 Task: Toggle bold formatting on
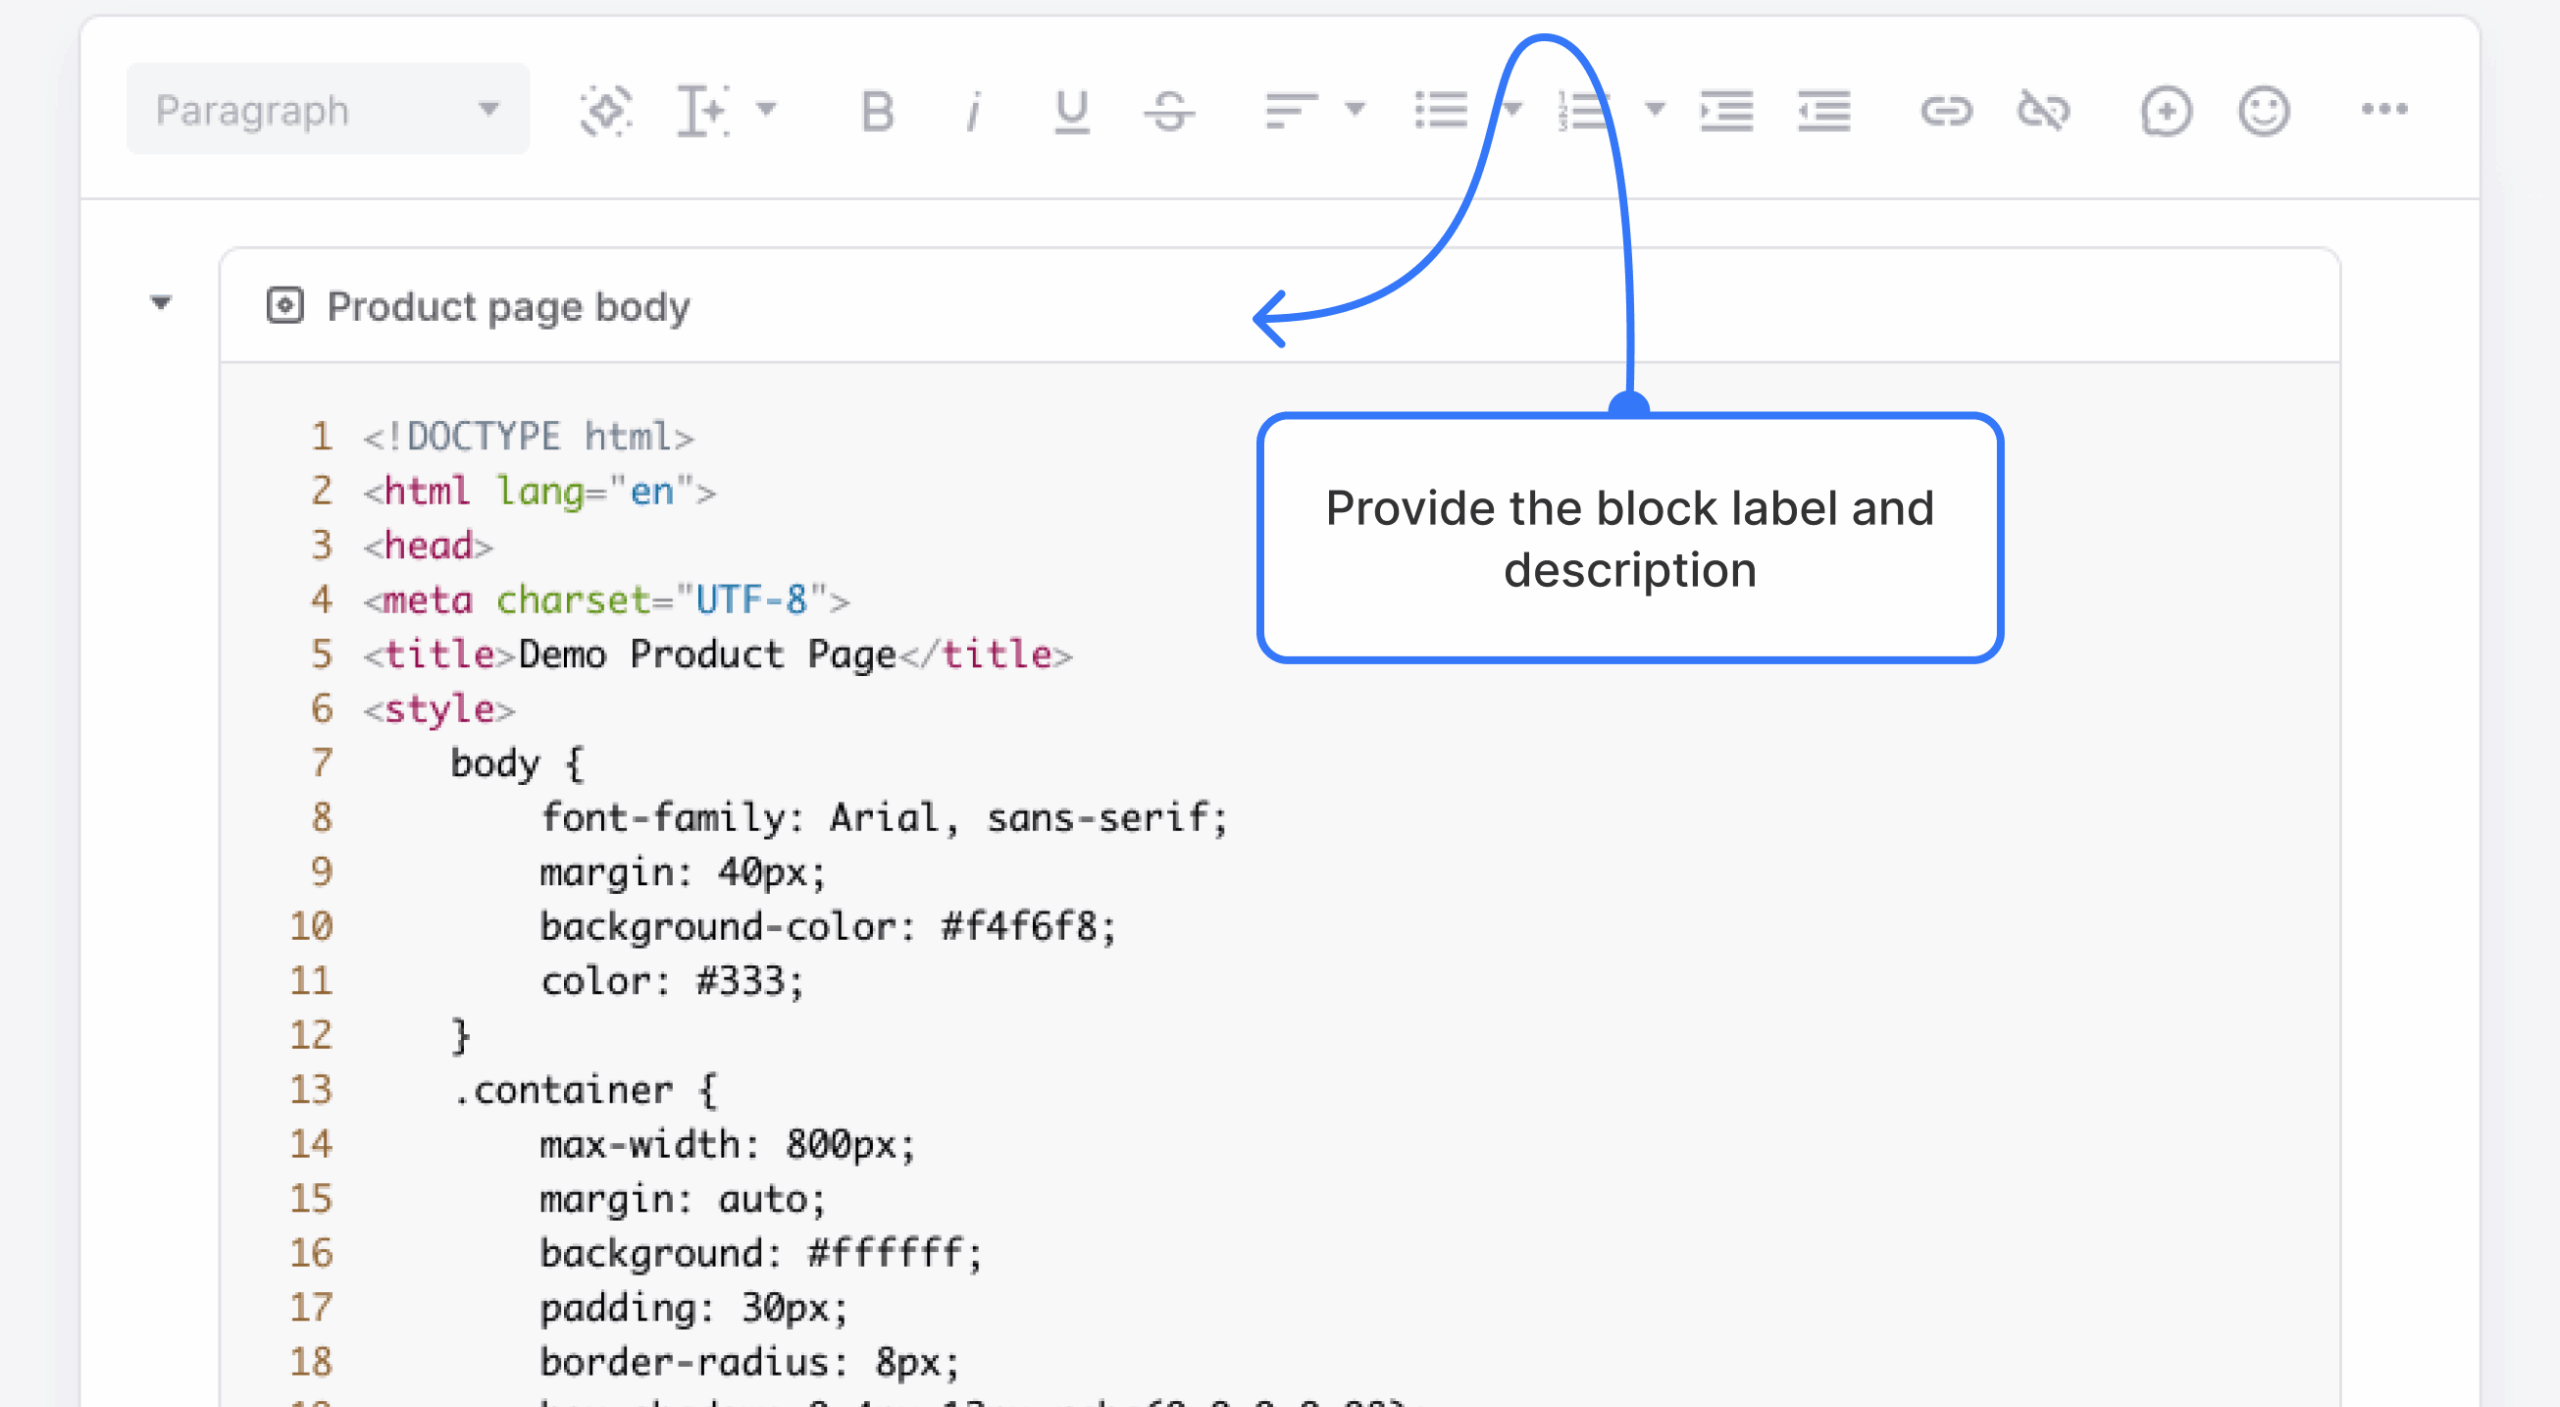tap(875, 110)
